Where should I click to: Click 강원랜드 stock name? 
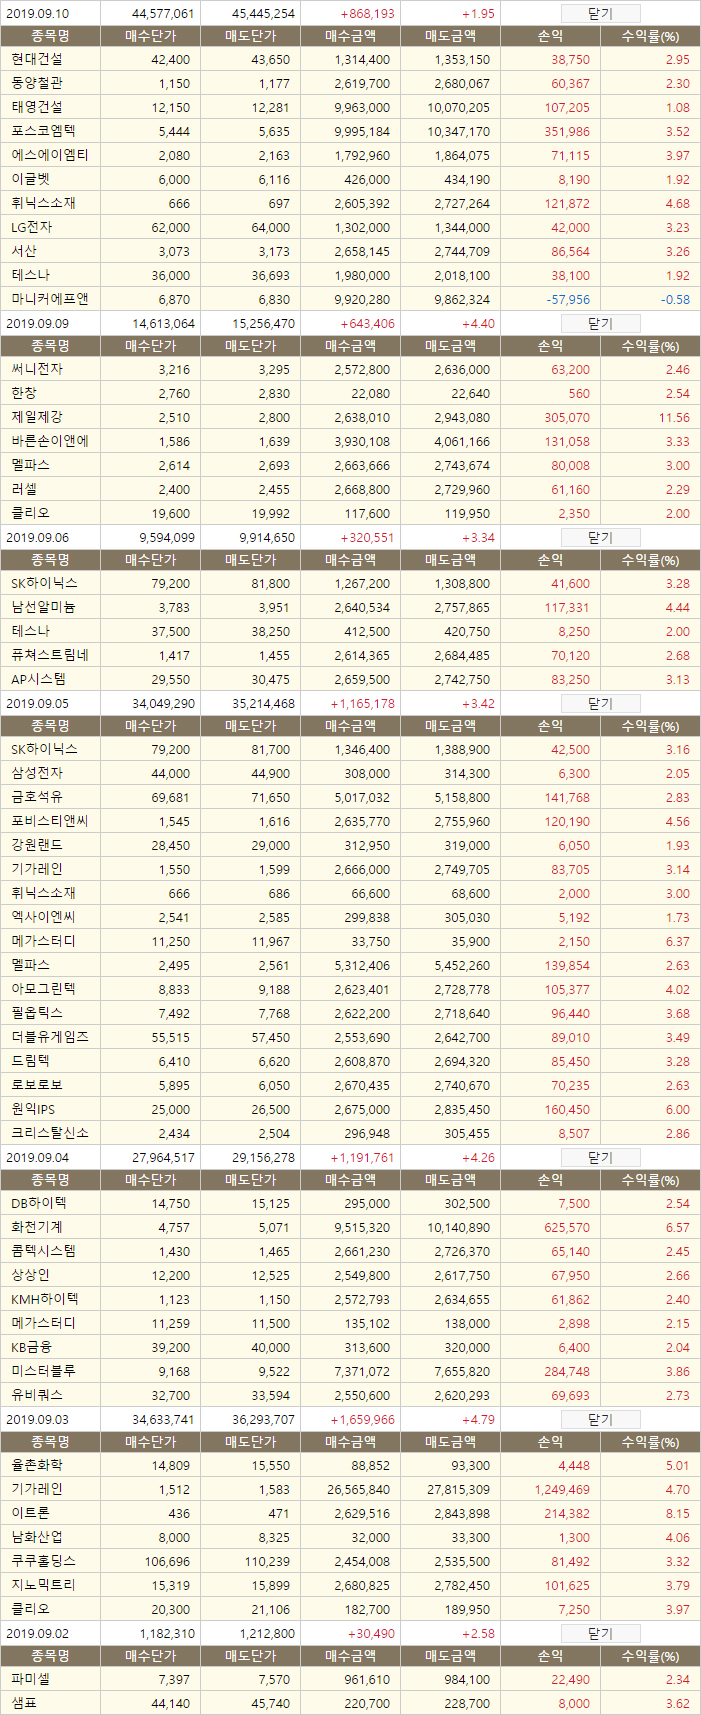coord(36,845)
